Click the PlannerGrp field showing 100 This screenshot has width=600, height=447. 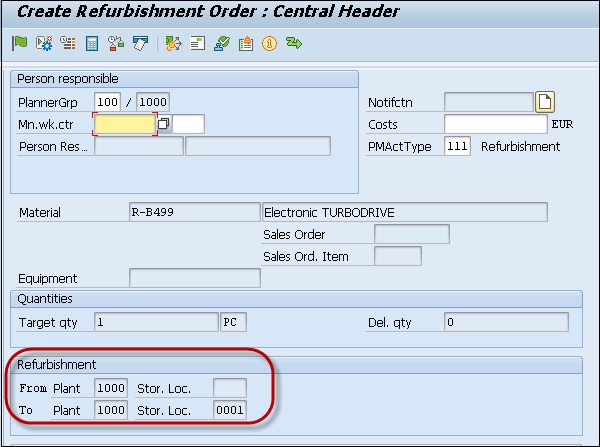(107, 102)
